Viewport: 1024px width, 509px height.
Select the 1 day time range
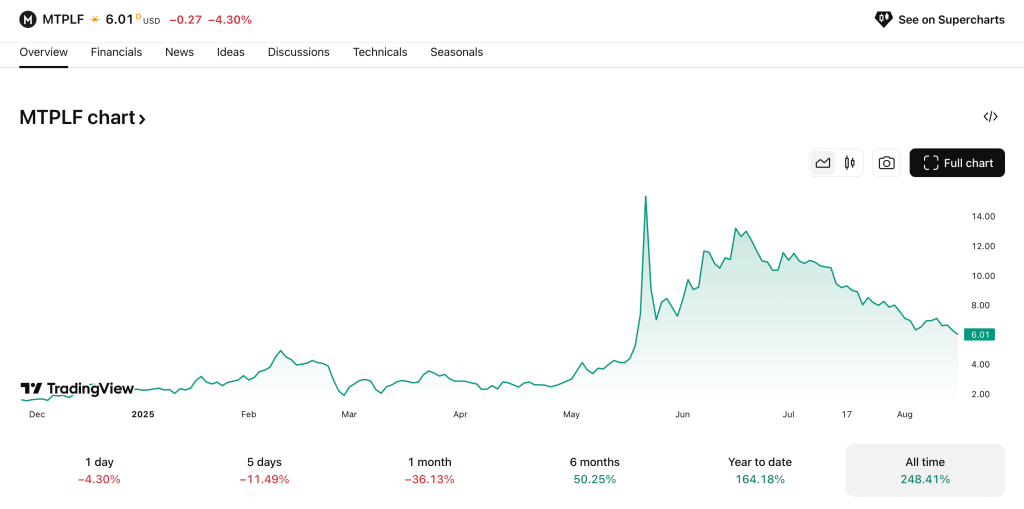99,470
